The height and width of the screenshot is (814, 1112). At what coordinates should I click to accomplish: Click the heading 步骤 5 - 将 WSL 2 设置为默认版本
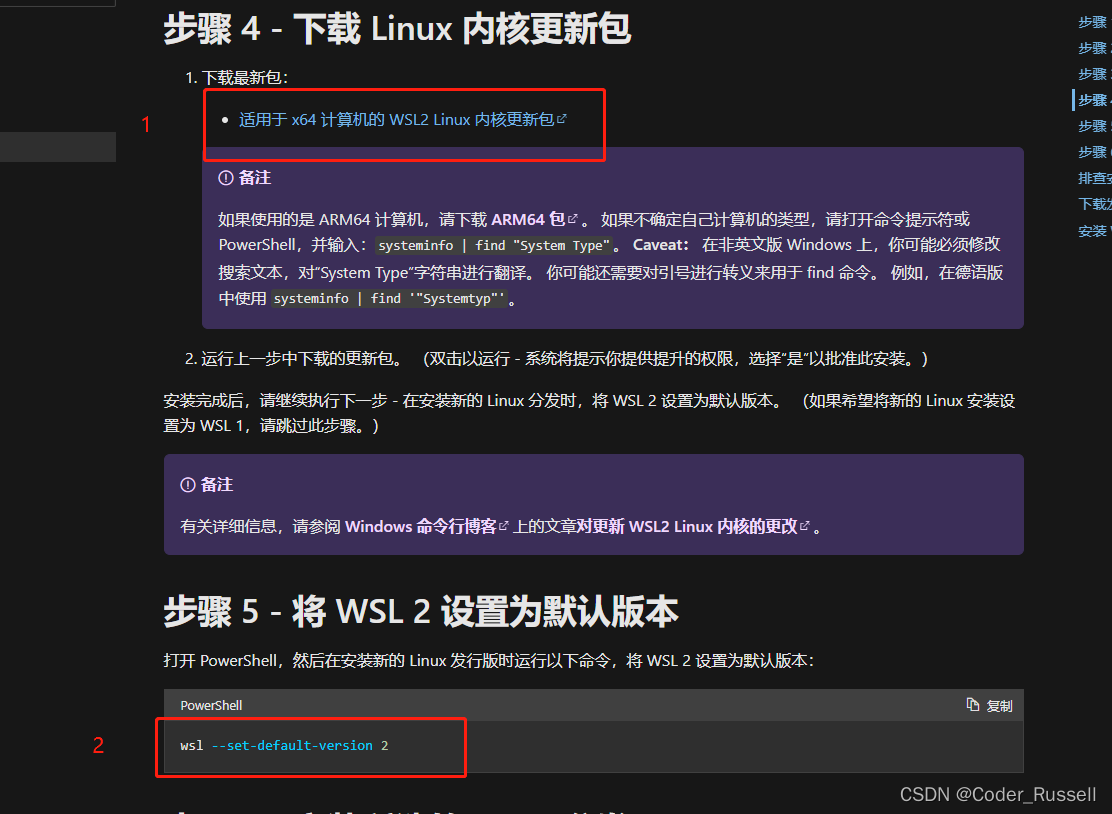(421, 611)
